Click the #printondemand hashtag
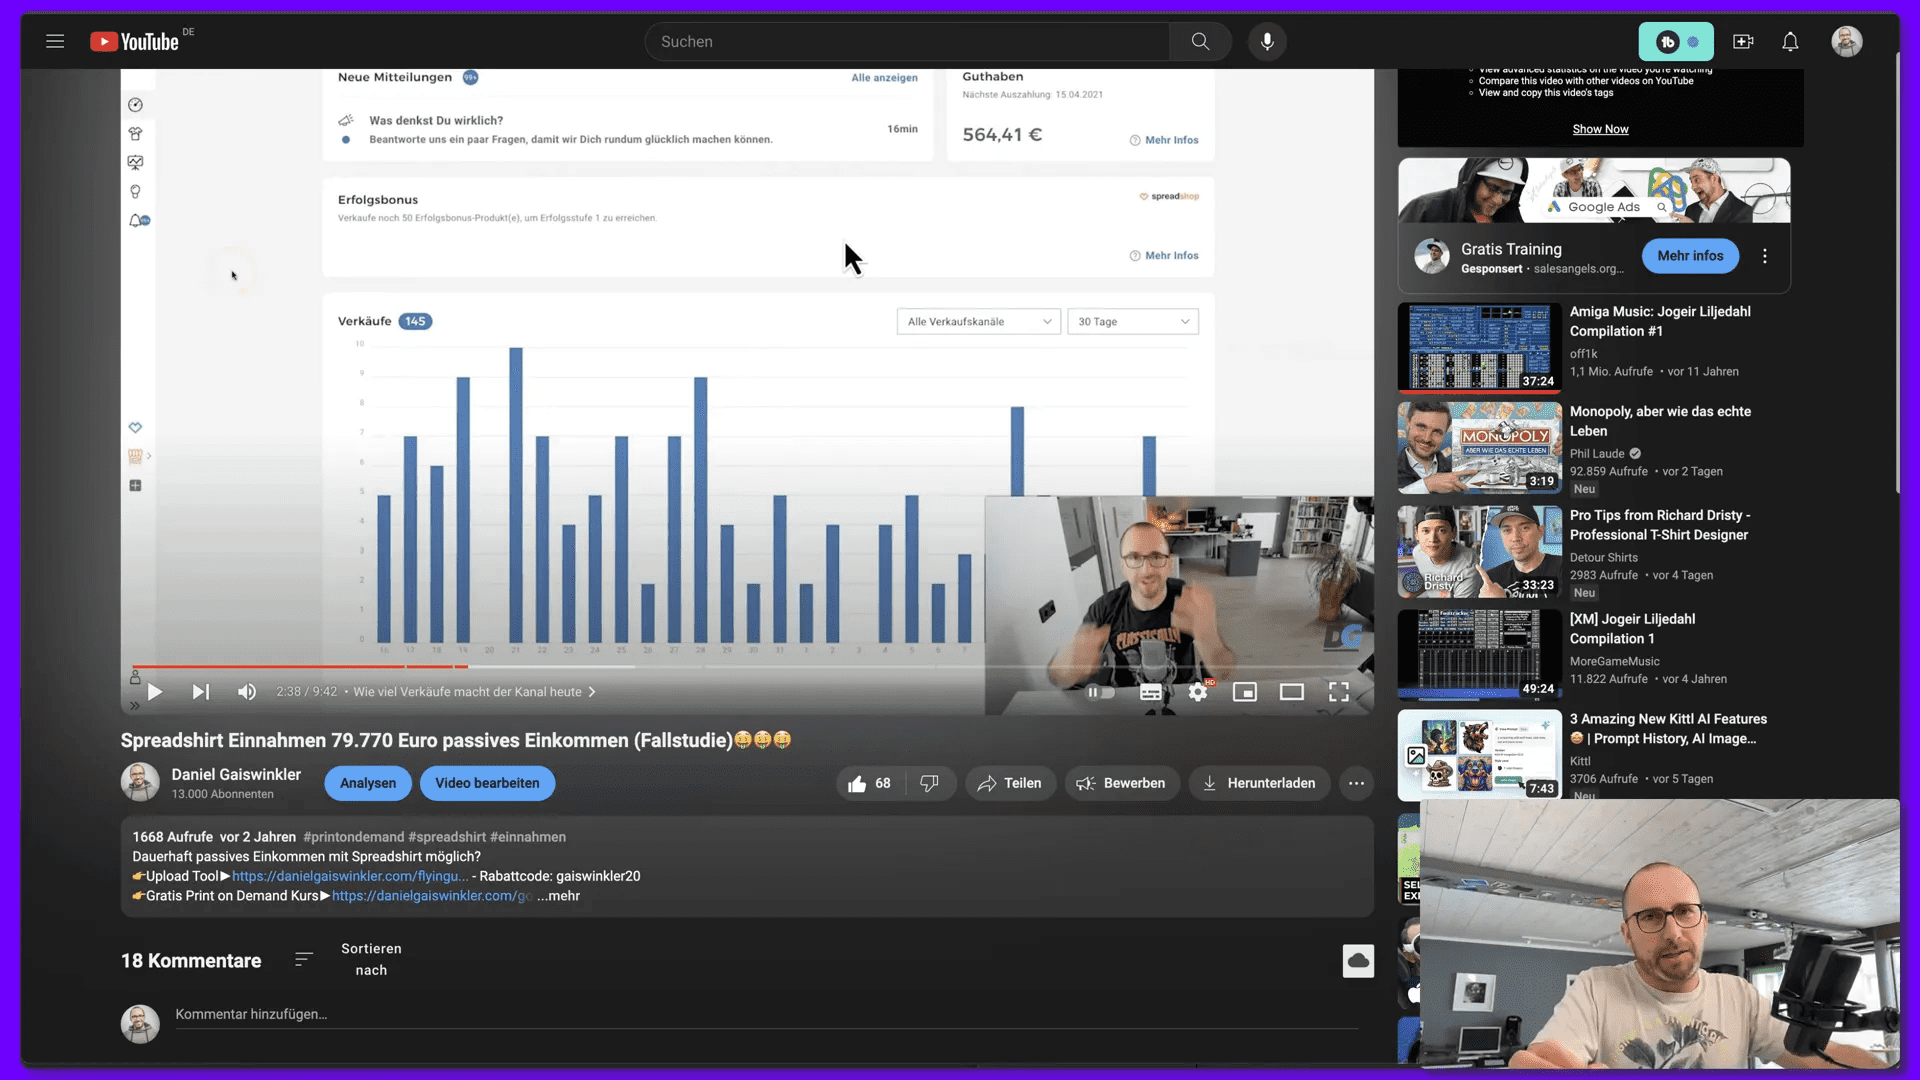Viewport: 1920px width, 1080px height. click(354, 837)
